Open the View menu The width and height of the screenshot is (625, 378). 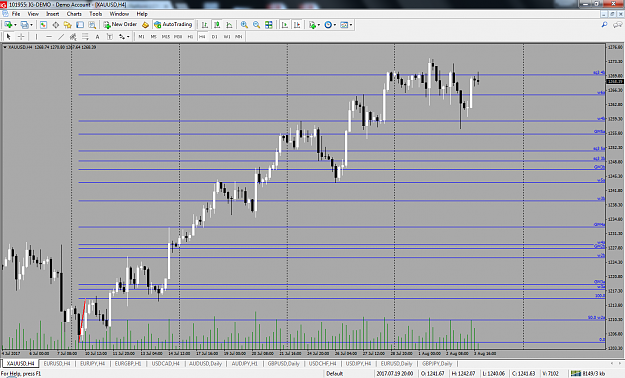[33, 14]
